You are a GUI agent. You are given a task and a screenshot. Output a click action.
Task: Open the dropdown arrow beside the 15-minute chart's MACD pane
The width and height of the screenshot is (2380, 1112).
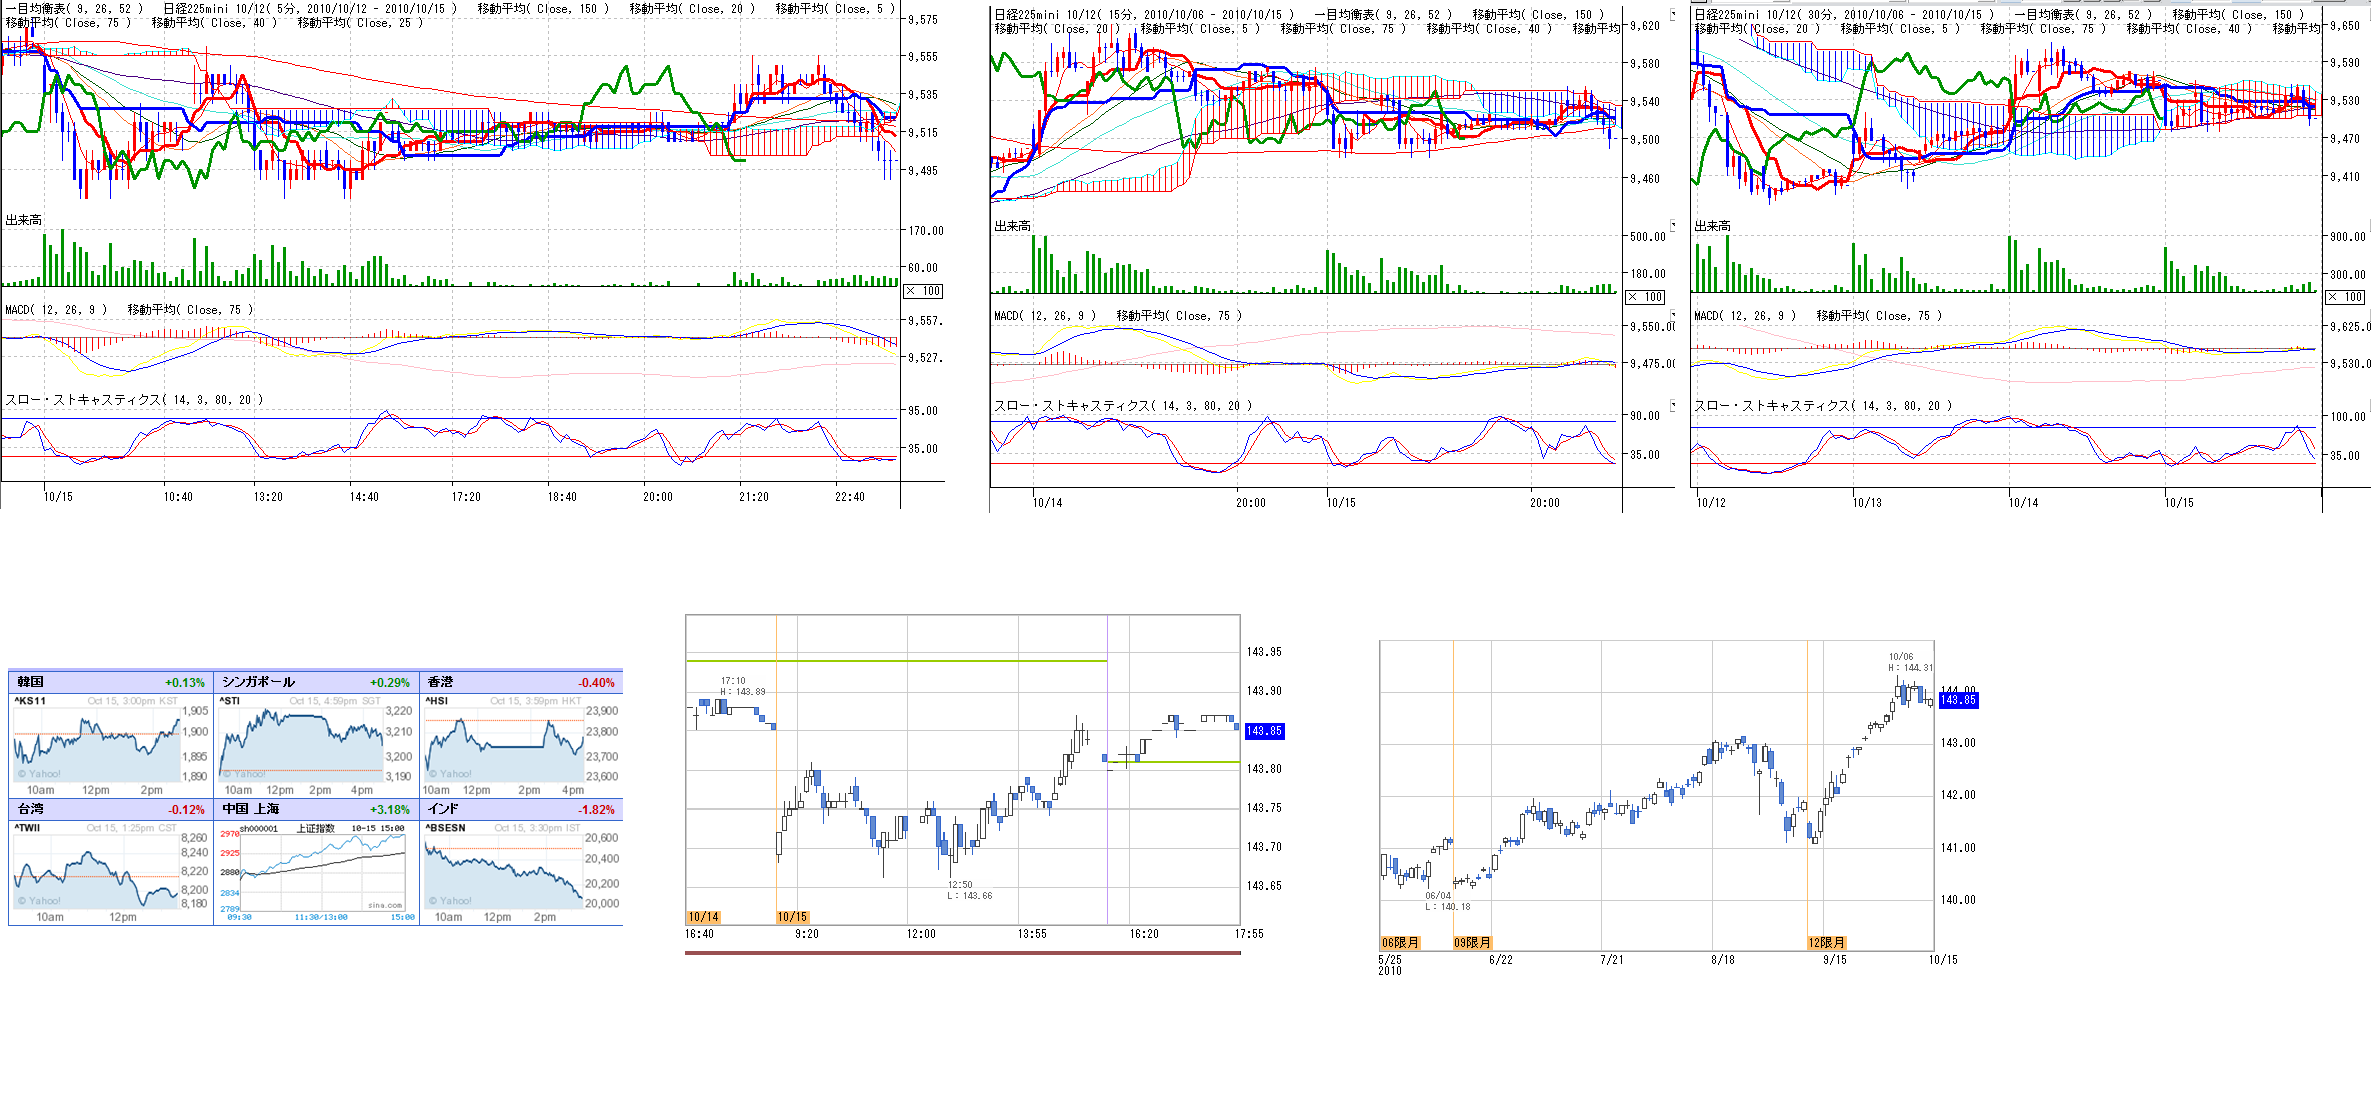click(x=1672, y=315)
